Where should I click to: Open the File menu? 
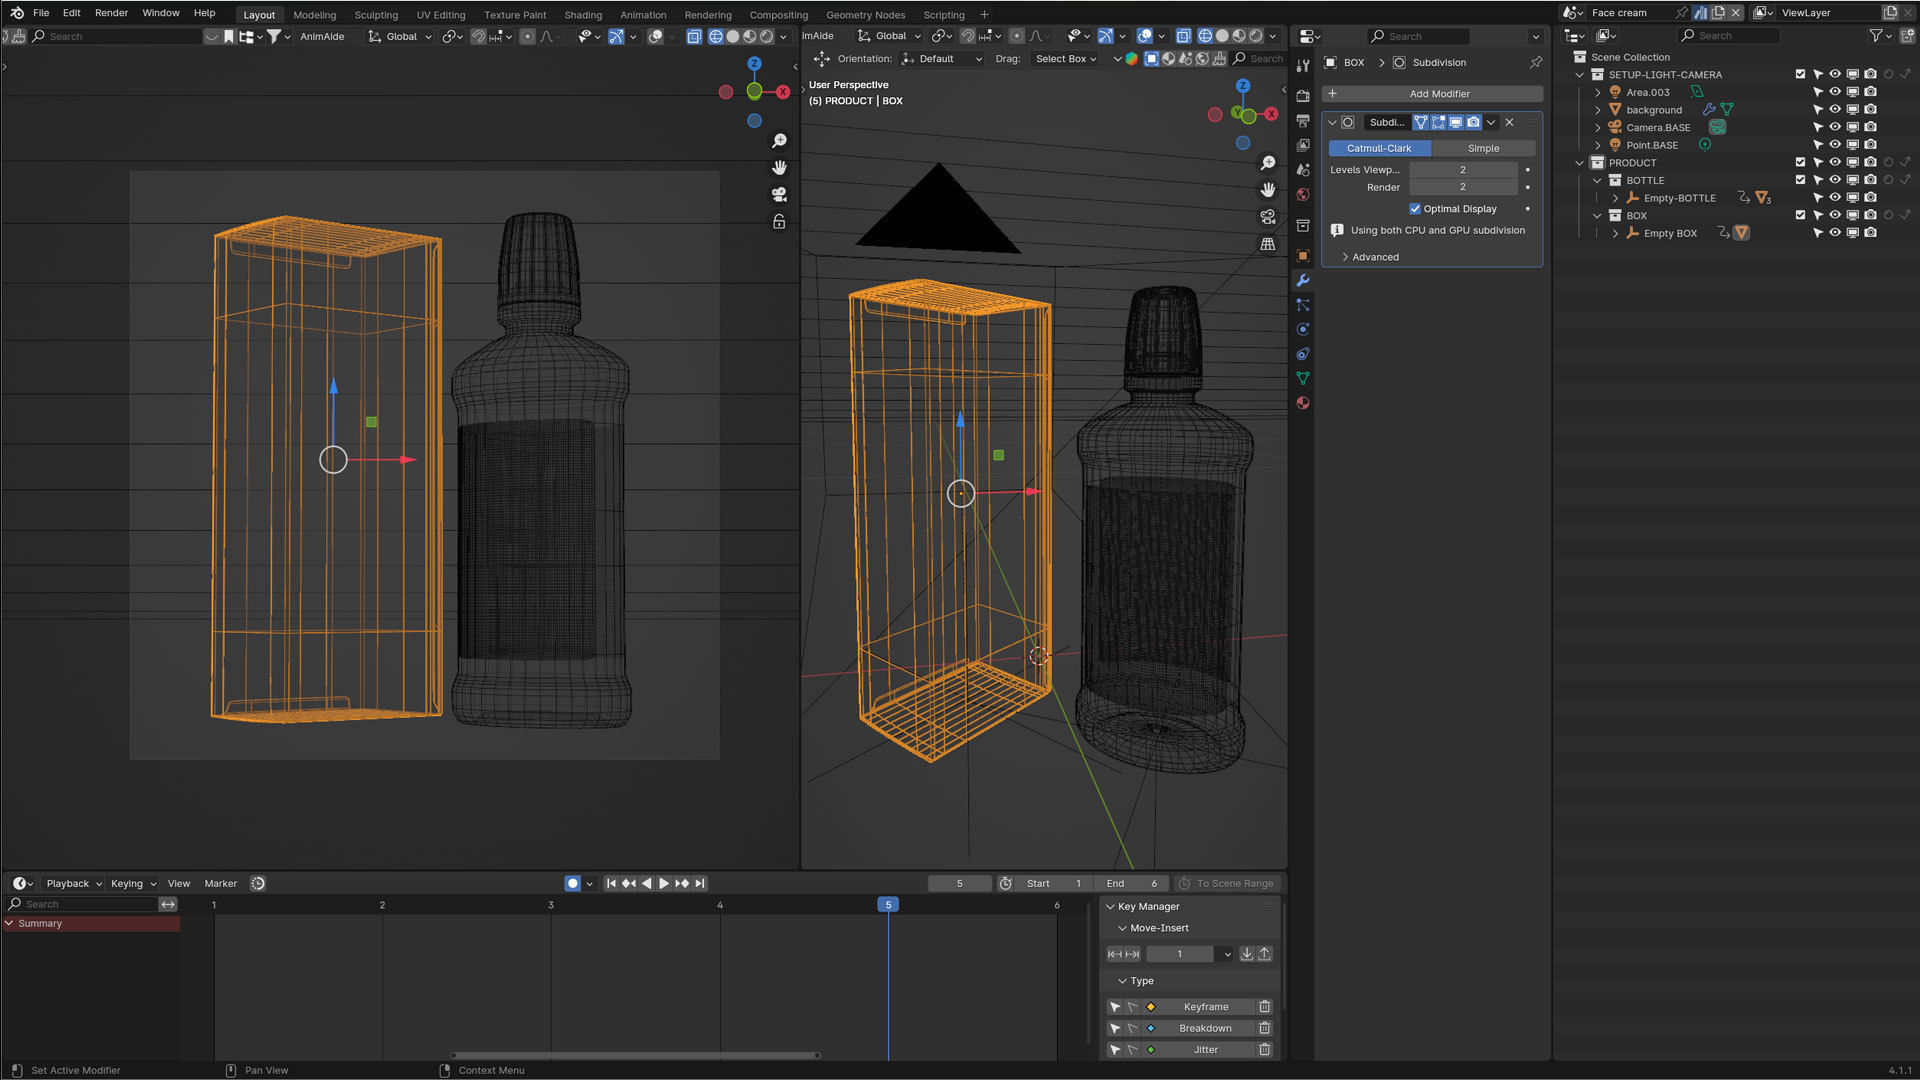pyautogui.click(x=41, y=13)
